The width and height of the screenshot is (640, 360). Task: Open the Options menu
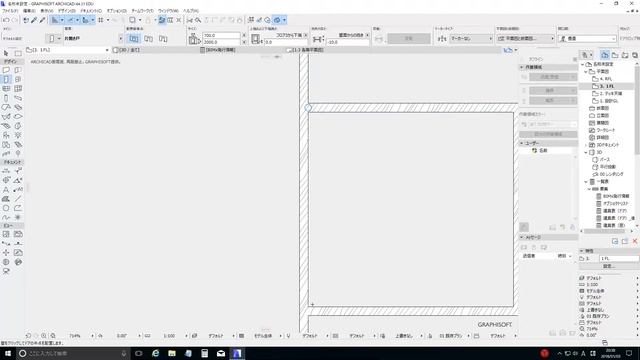click(117, 11)
